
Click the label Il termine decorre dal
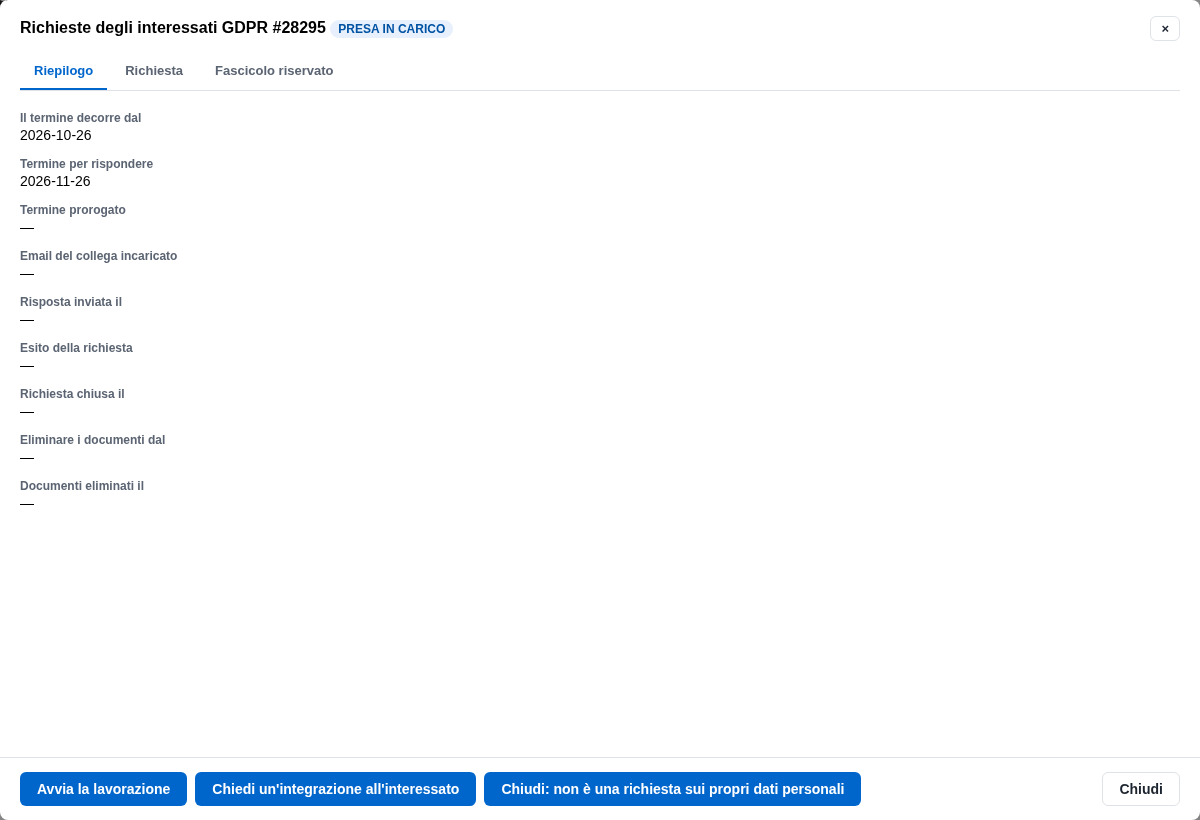pyautogui.click(x=80, y=118)
